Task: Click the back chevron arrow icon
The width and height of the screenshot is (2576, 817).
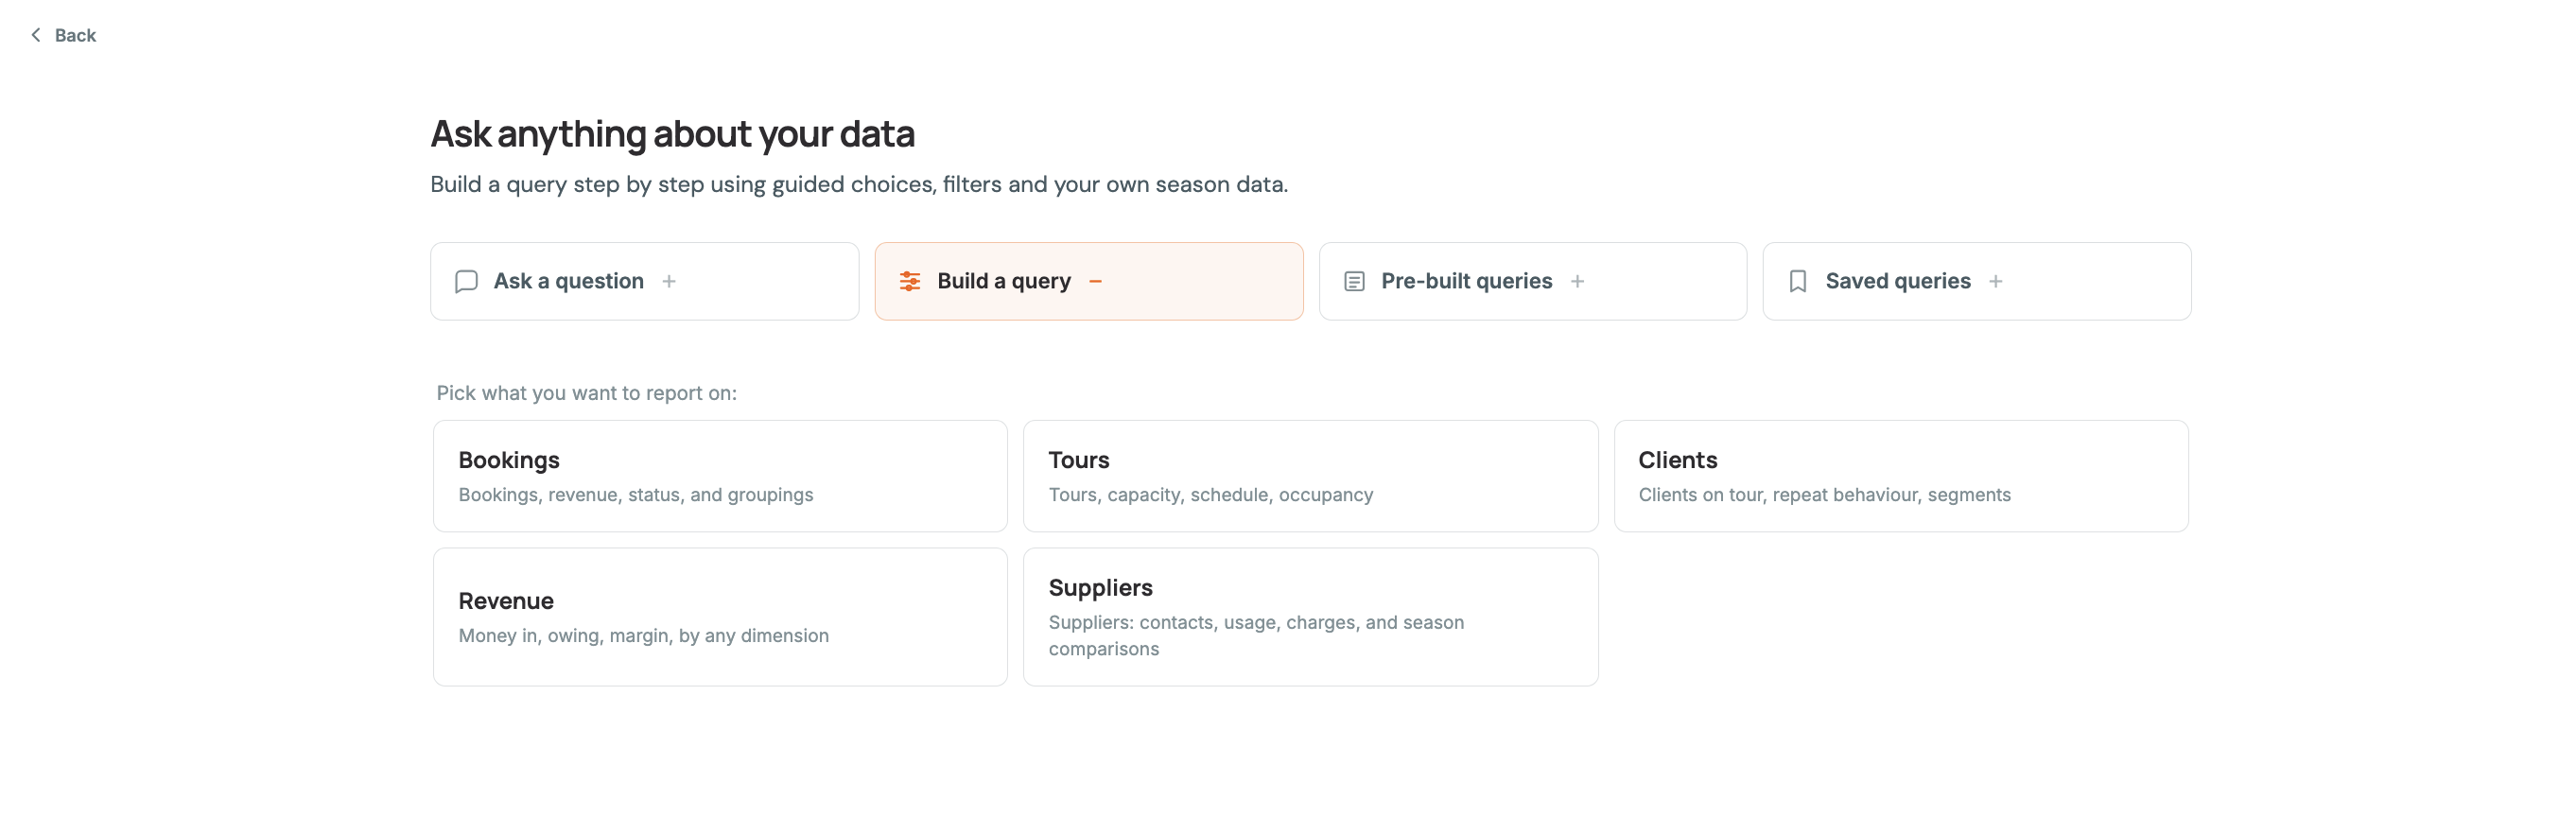Action: tap(36, 35)
